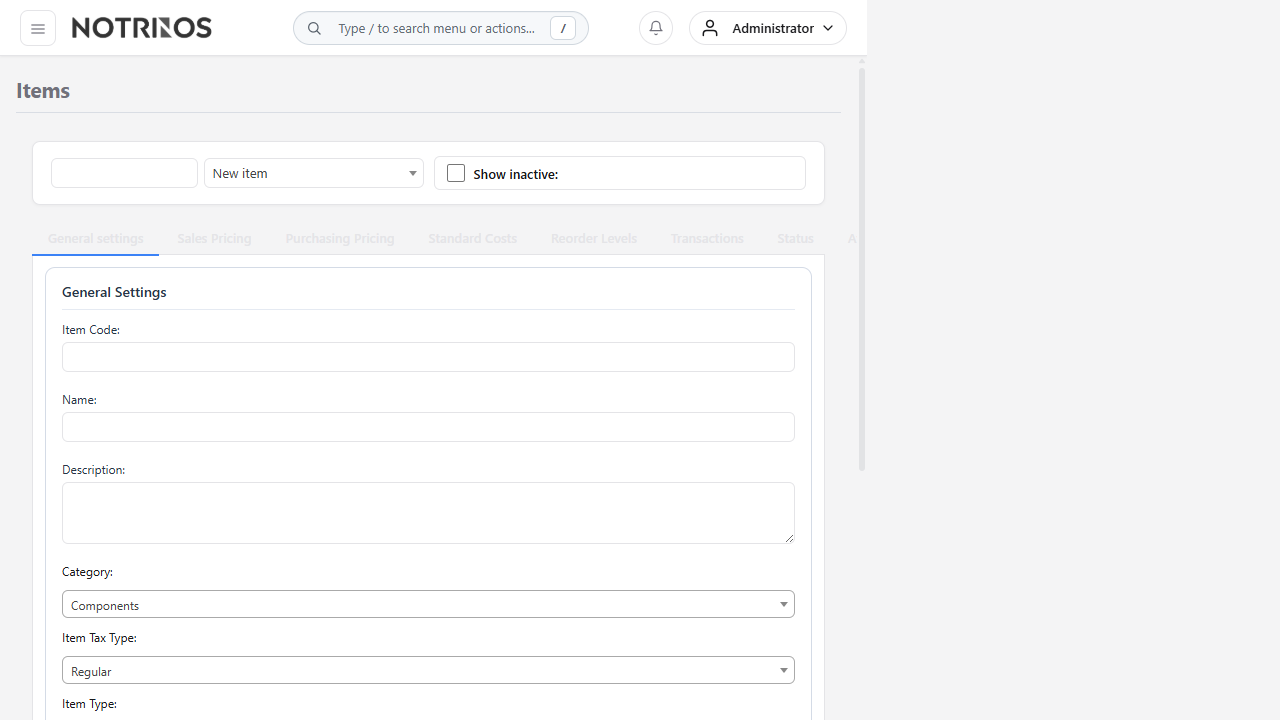This screenshot has width=1280, height=720.
Task: Click the slash shortcut key badge
Action: pyautogui.click(x=563, y=28)
